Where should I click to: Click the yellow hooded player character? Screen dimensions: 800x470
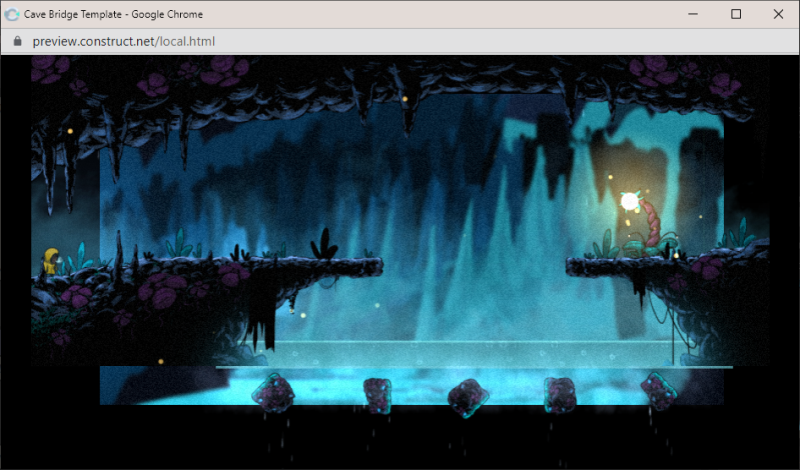52,261
